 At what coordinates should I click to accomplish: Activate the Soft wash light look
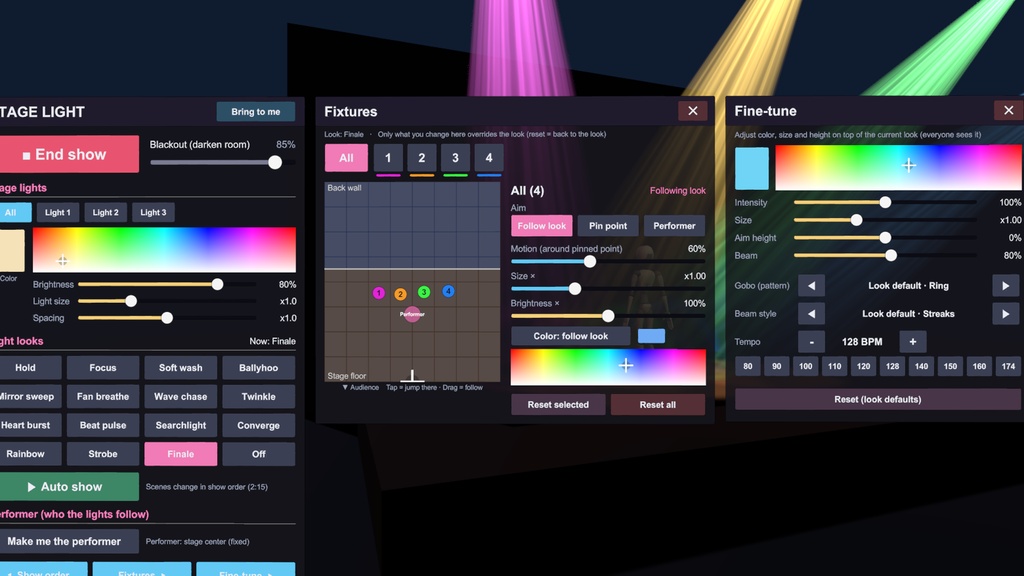pos(180,368)
